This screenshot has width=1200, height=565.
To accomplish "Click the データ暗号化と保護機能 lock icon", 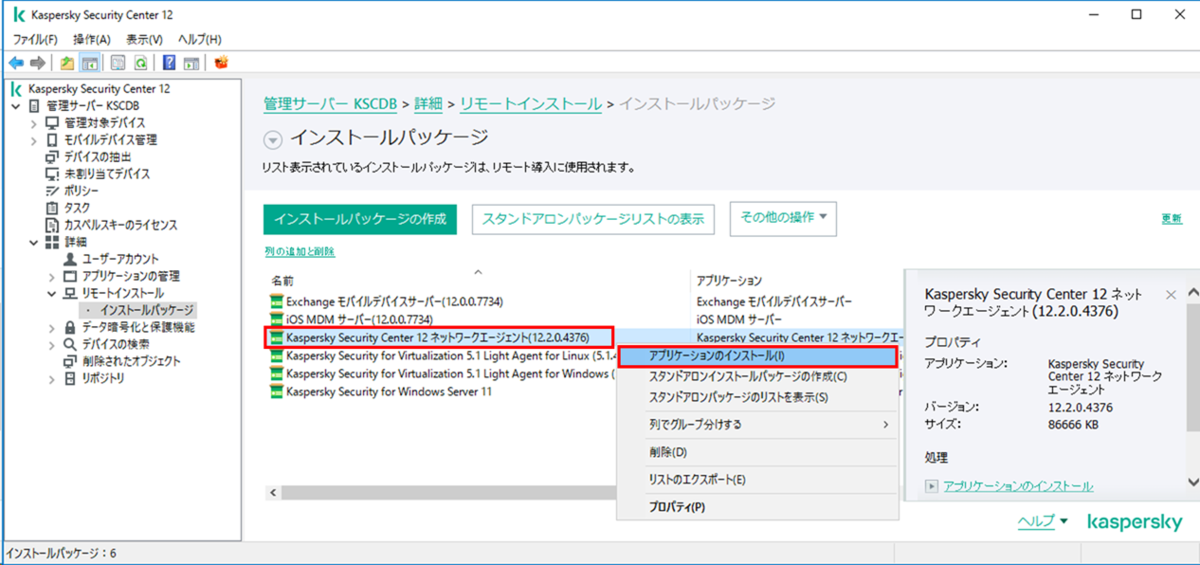I will point(70,327).
